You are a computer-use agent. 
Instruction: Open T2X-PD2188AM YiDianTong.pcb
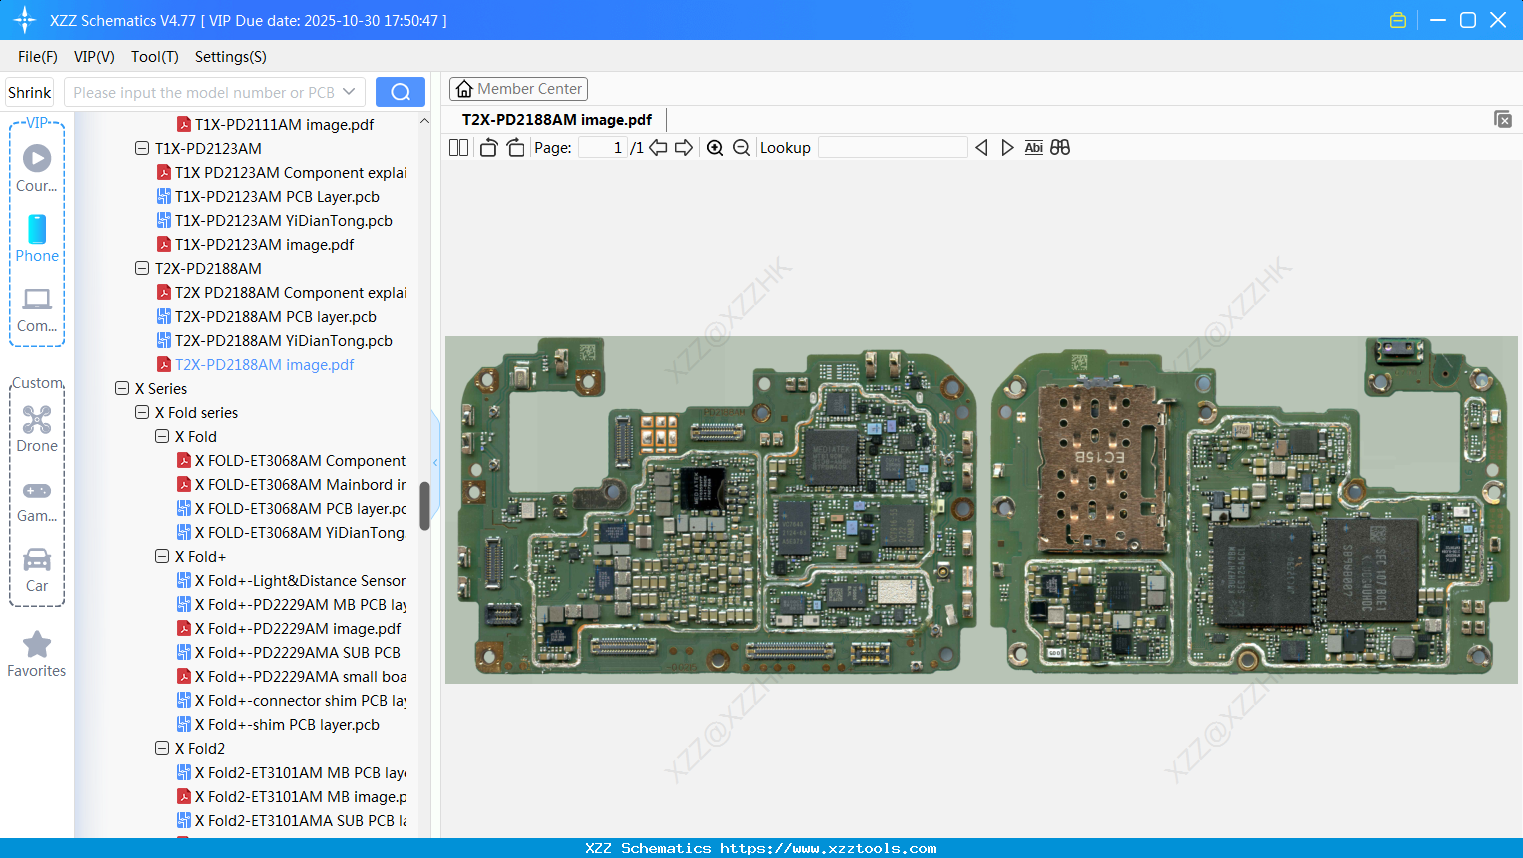click(x=284, y=341)
